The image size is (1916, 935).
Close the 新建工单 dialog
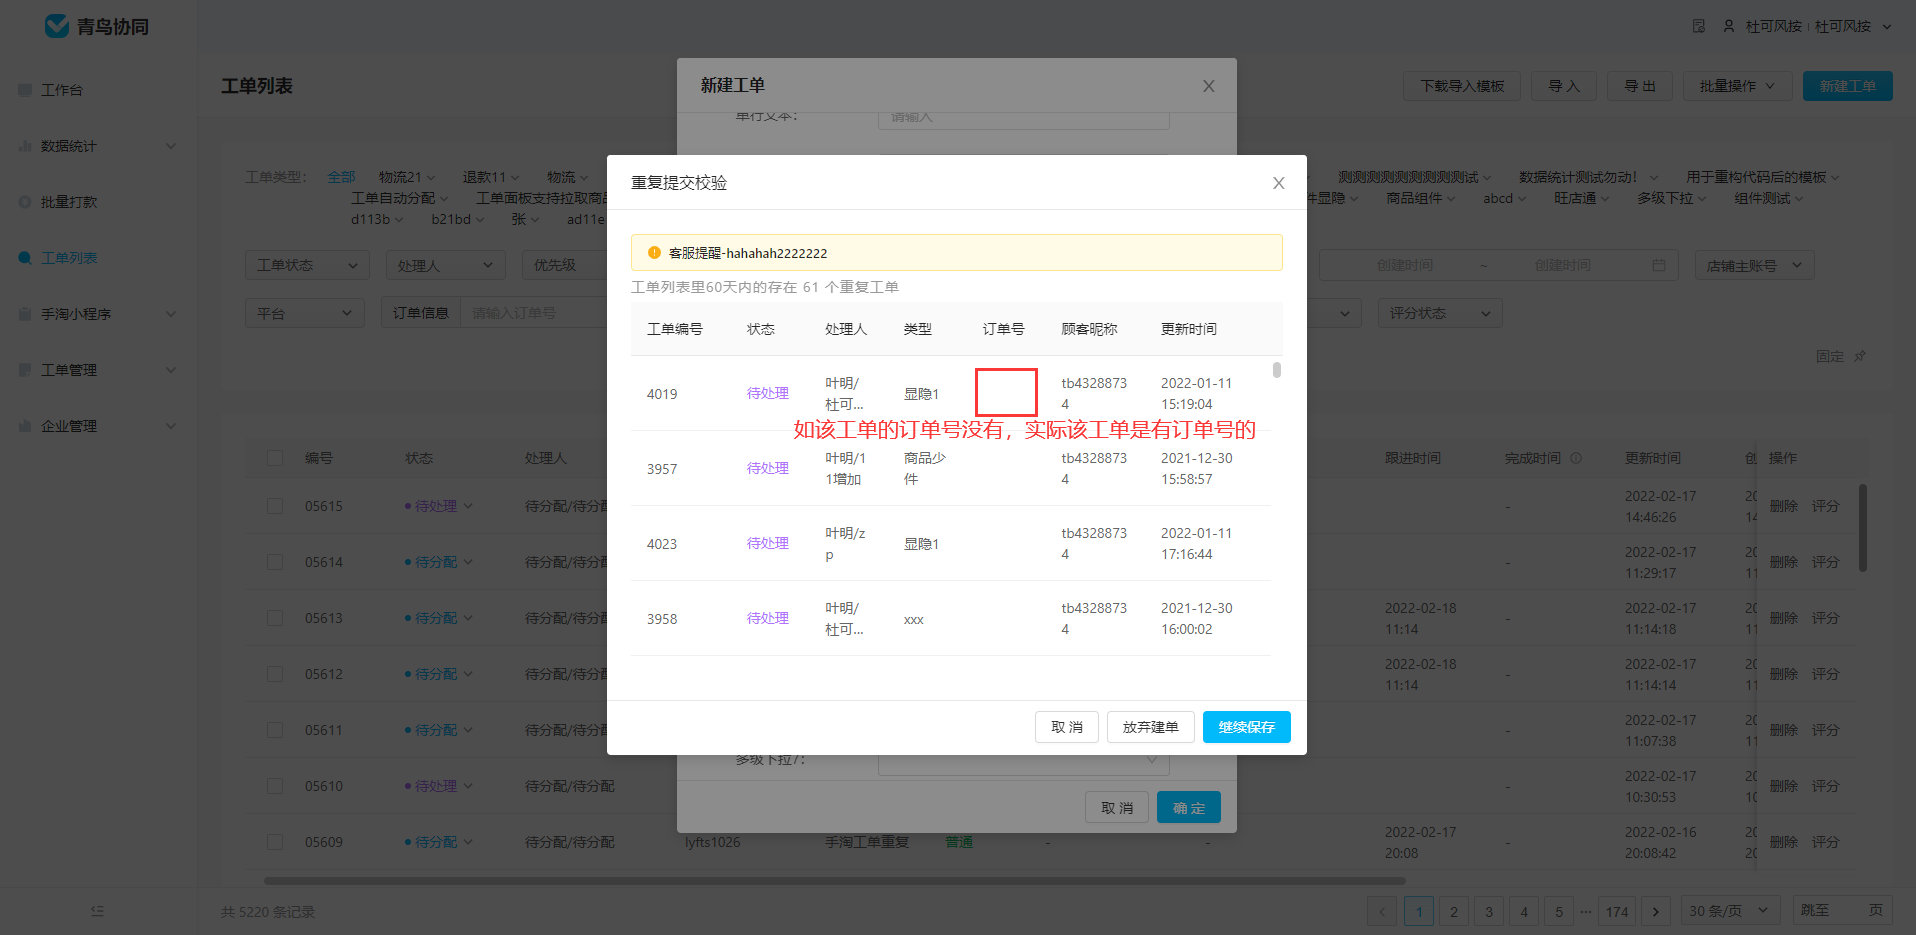[x=1208, y=86]
